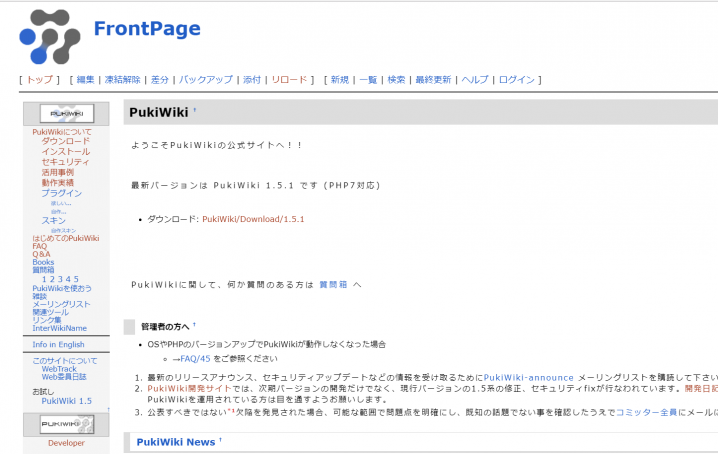Click the anchor dagger next to PukiWiki heading
Viewport: 718px width, 454px height.
[x=195, y=110]
